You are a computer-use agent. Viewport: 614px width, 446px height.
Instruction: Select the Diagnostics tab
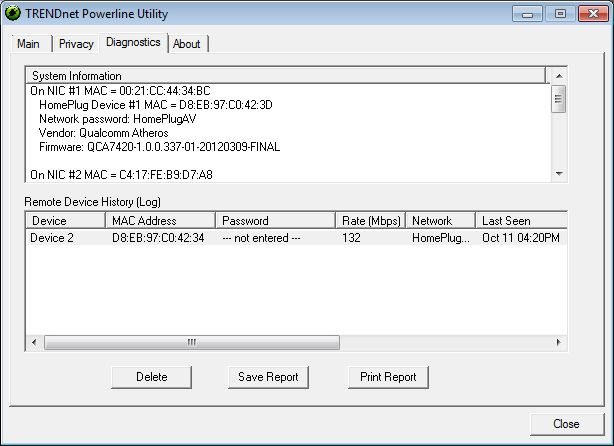[133, 42]
